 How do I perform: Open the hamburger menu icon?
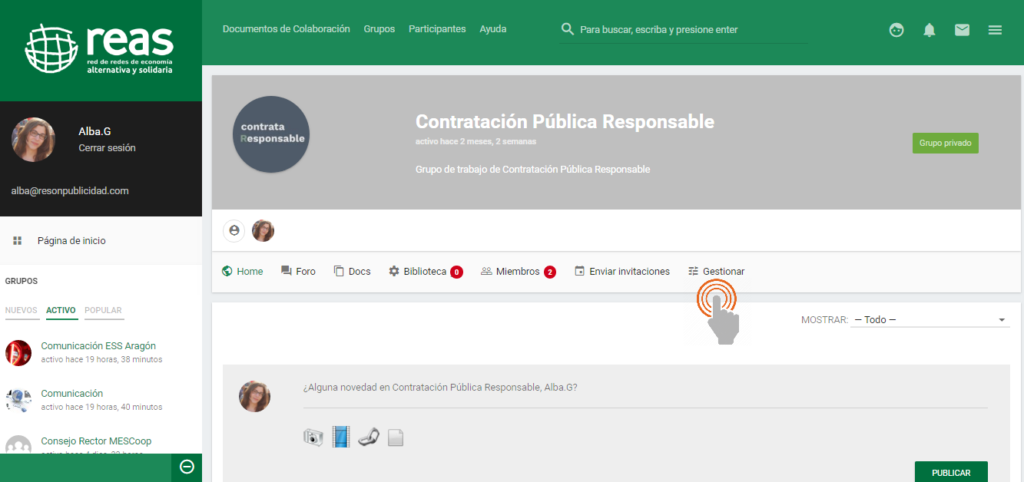coord(995,30)
